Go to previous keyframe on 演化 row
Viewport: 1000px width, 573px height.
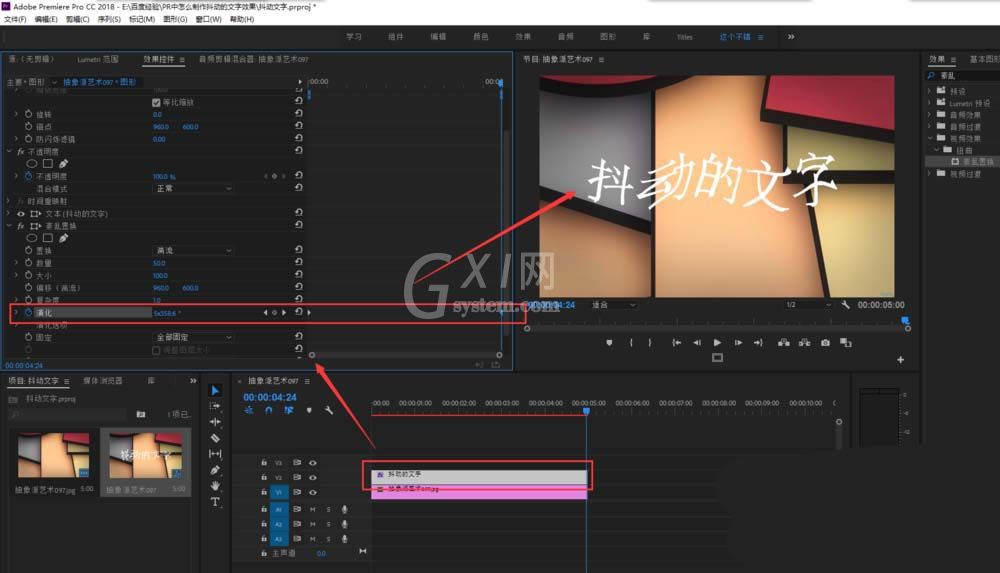(x=265, y=313)
